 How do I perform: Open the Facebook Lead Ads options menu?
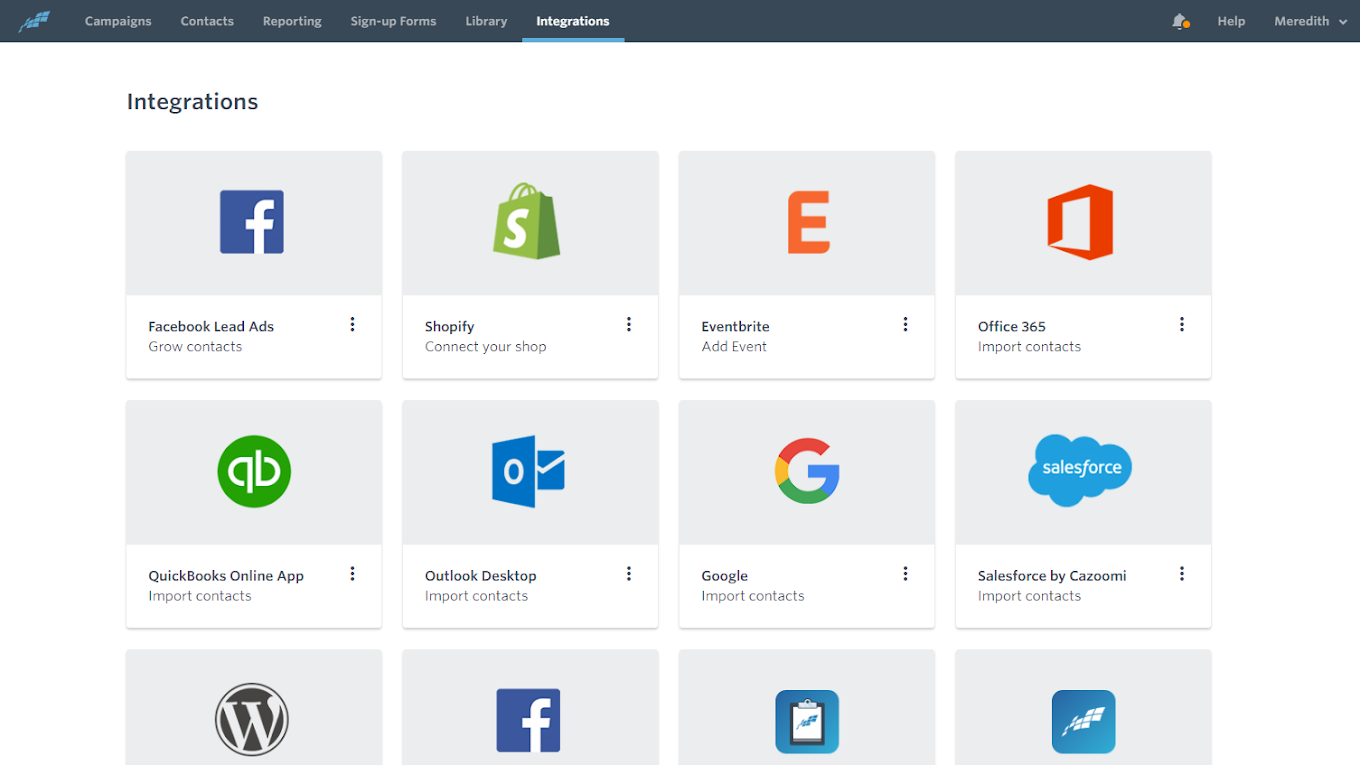click(352, 324)
